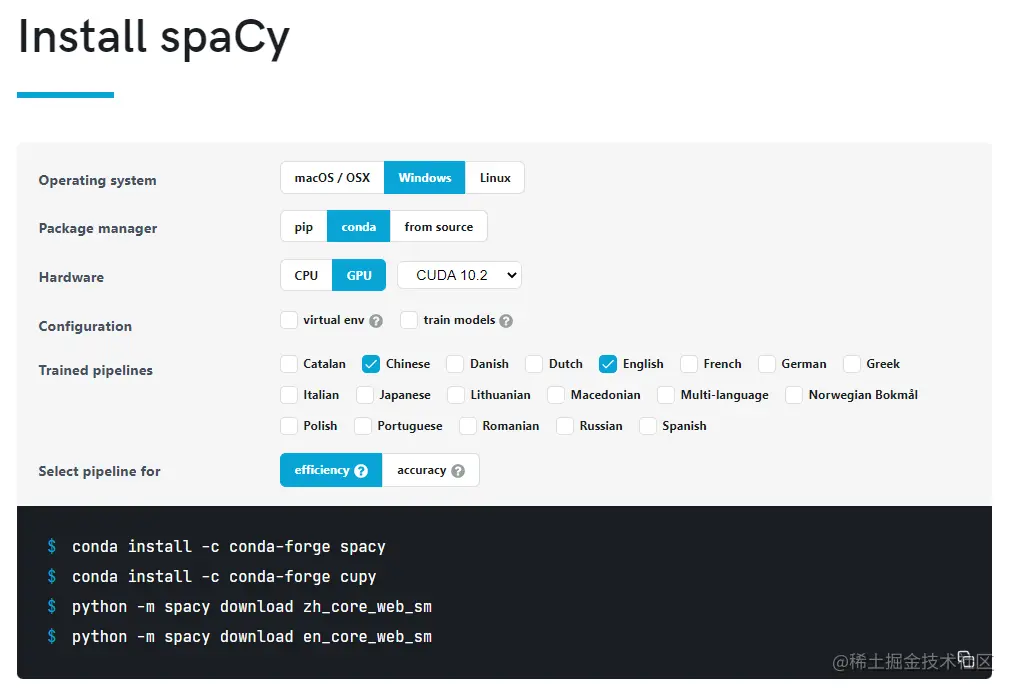Select the Multi-language pipeline checkbox
Image resolution: width=1015 pixels, height=694 pixels.
tap(666, 395)
